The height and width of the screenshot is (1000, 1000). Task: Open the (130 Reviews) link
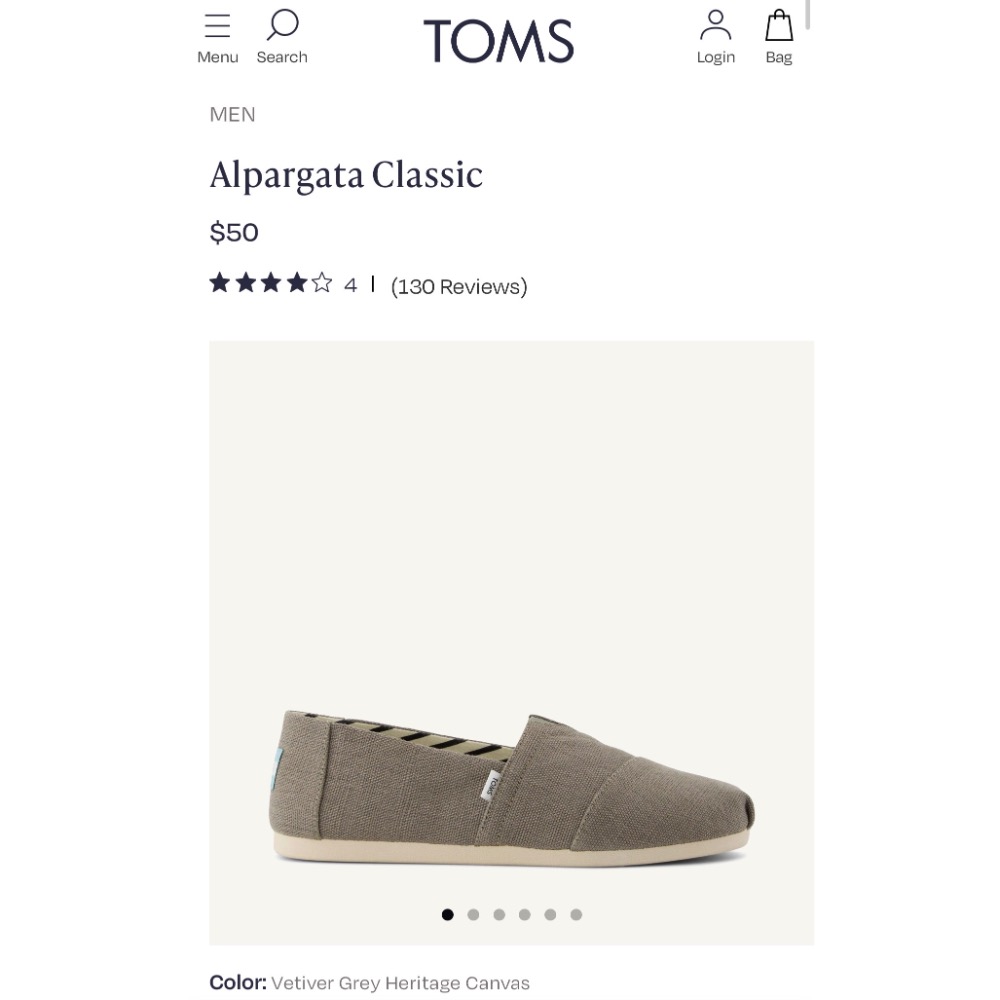[459, 287]
